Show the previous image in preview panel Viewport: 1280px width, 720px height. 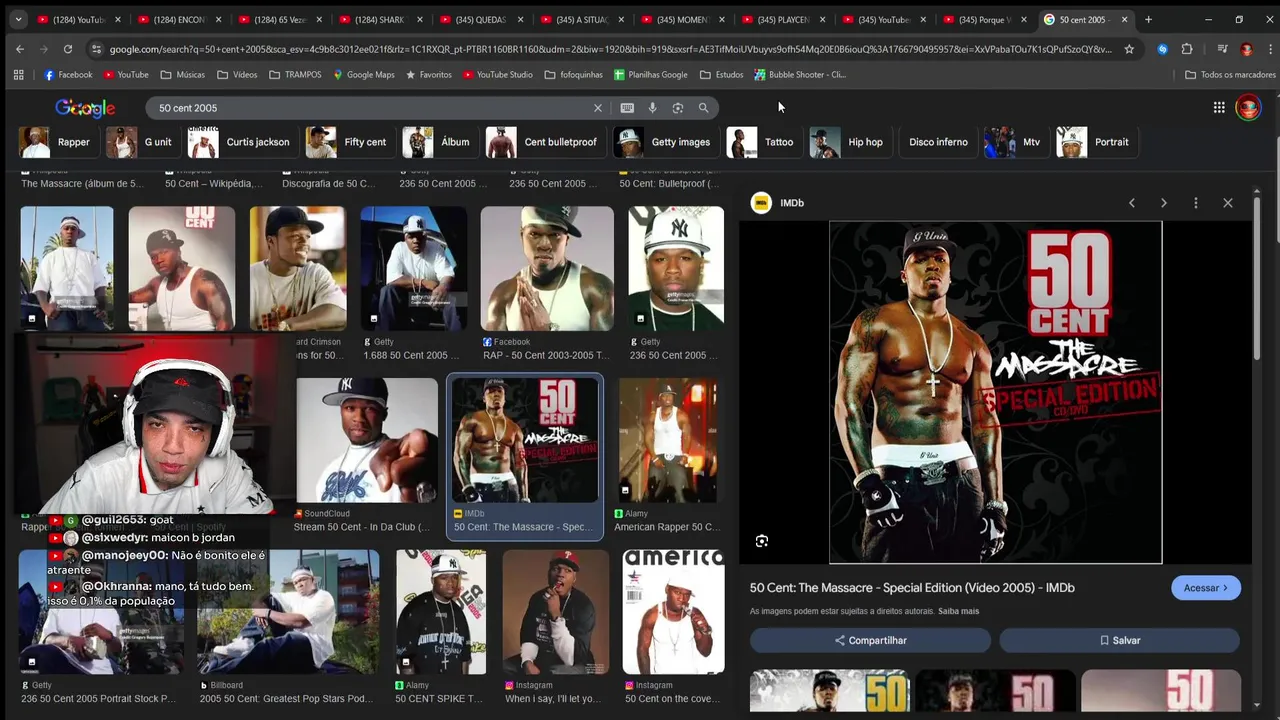pos(1132,203)
